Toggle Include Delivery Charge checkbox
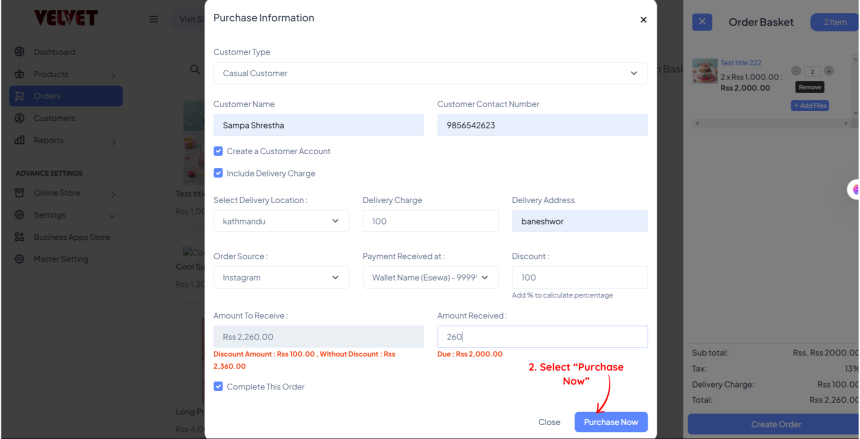This screenshot has width=860, height=439. click(219, 173)
